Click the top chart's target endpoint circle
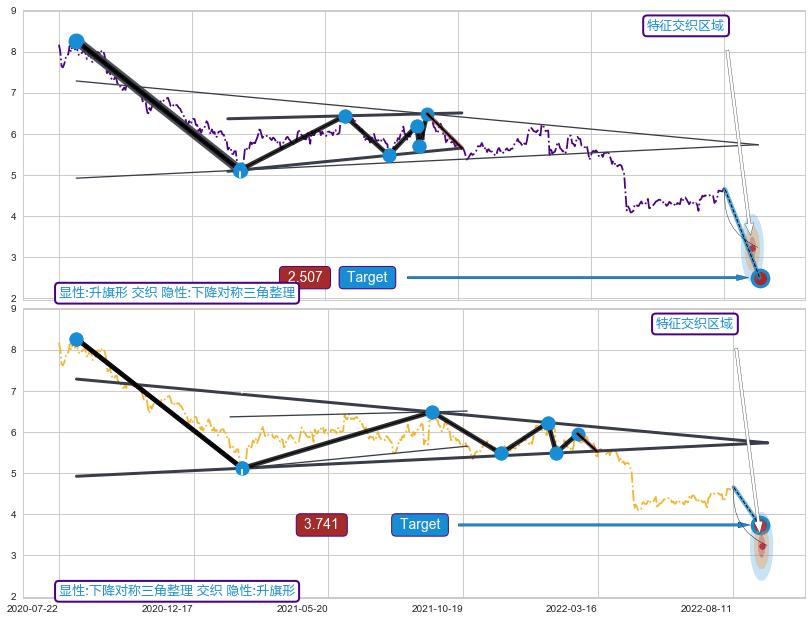 tap(760, 278)
